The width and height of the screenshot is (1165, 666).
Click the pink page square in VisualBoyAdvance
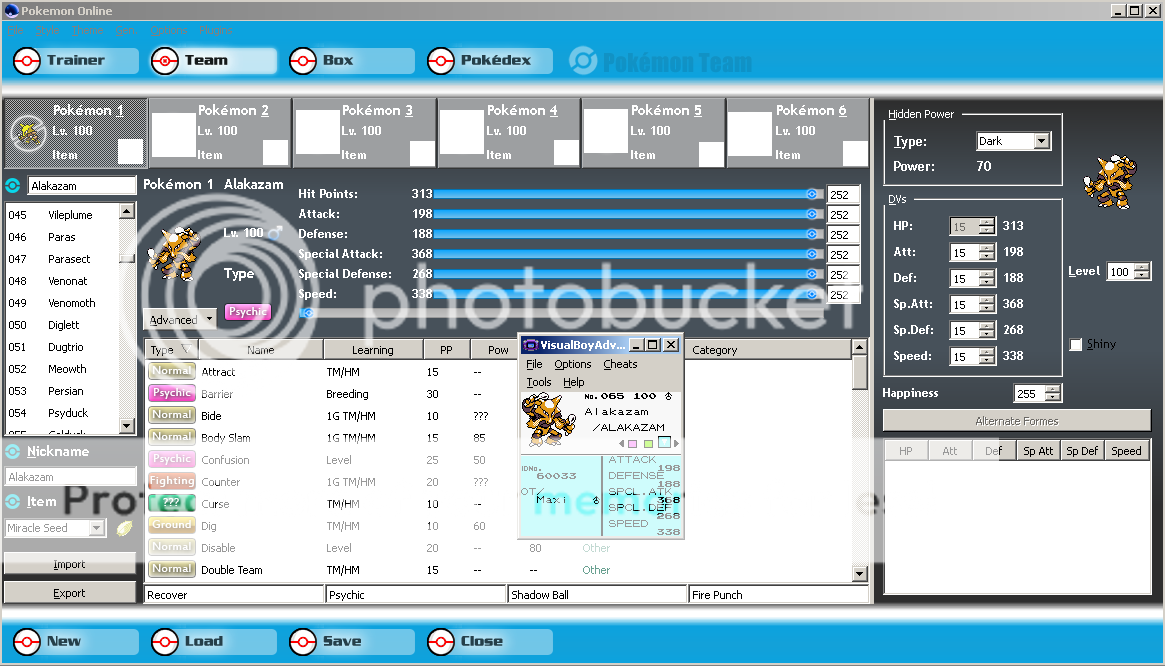tap(633, 444)
